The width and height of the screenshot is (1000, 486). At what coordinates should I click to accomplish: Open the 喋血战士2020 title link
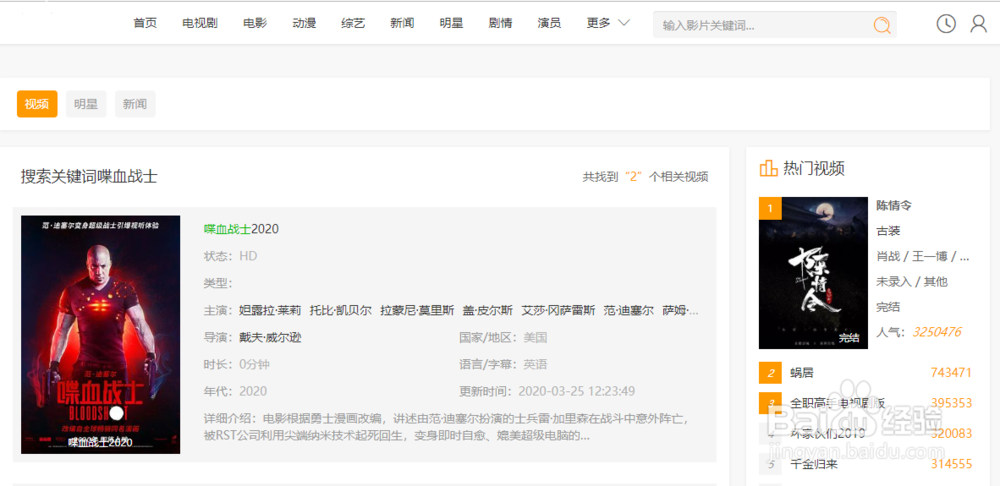coord(241,229)
